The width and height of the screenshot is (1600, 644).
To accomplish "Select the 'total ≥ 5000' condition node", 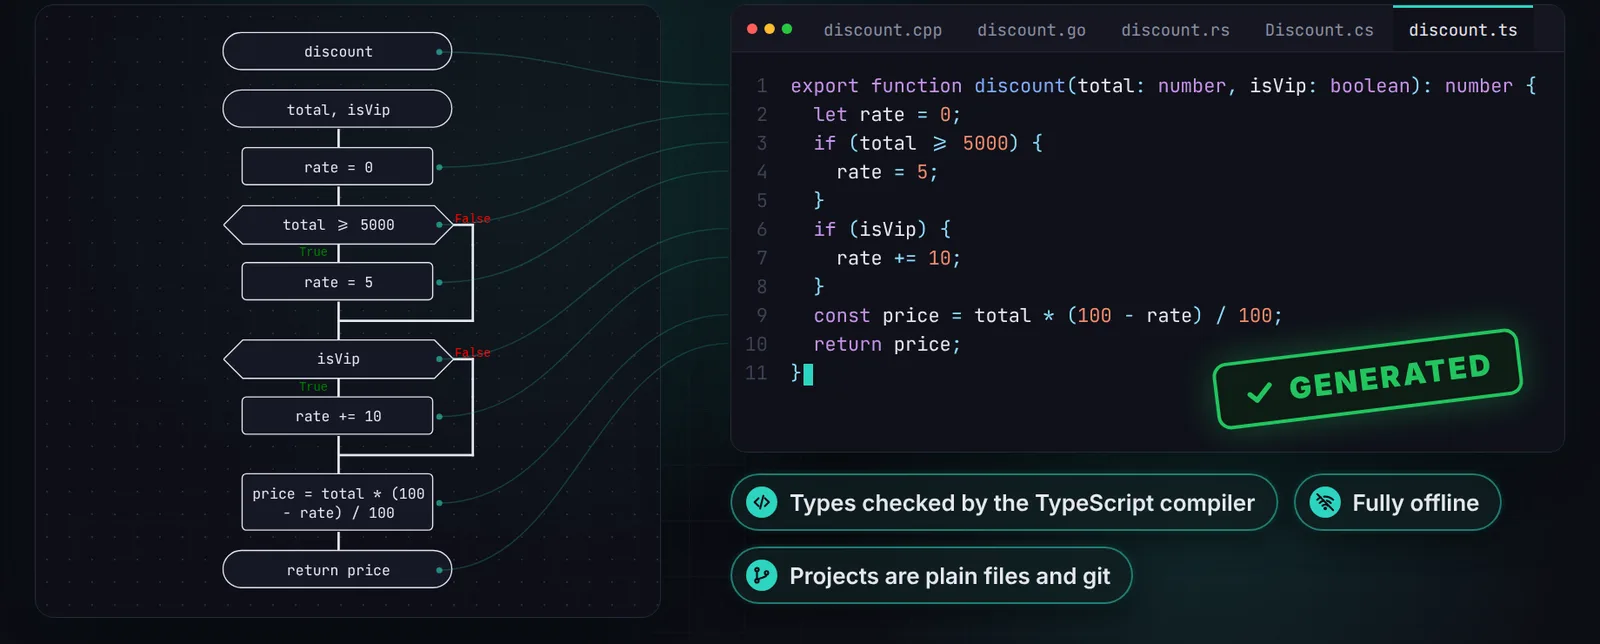I will coord(338,225).
